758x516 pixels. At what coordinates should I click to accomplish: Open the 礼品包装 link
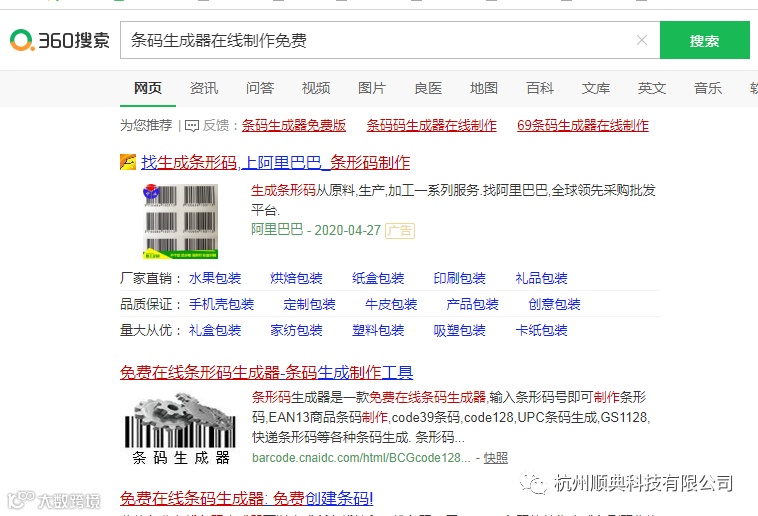tap(541, 278)
